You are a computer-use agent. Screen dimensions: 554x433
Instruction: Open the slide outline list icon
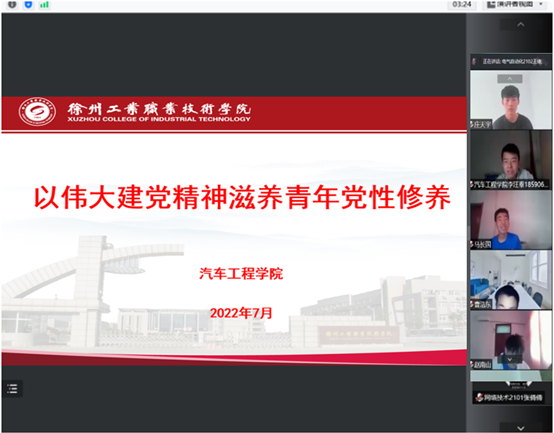[12, 389]
